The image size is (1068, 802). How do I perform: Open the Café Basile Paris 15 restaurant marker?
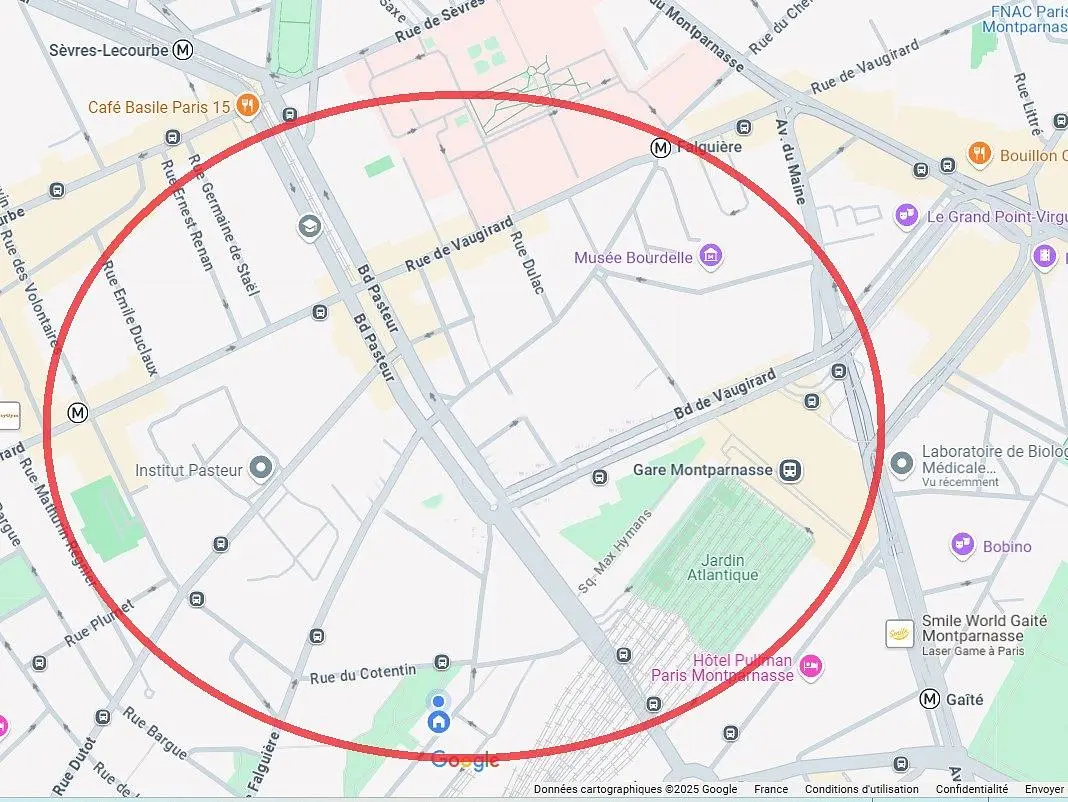pos(247,107)
